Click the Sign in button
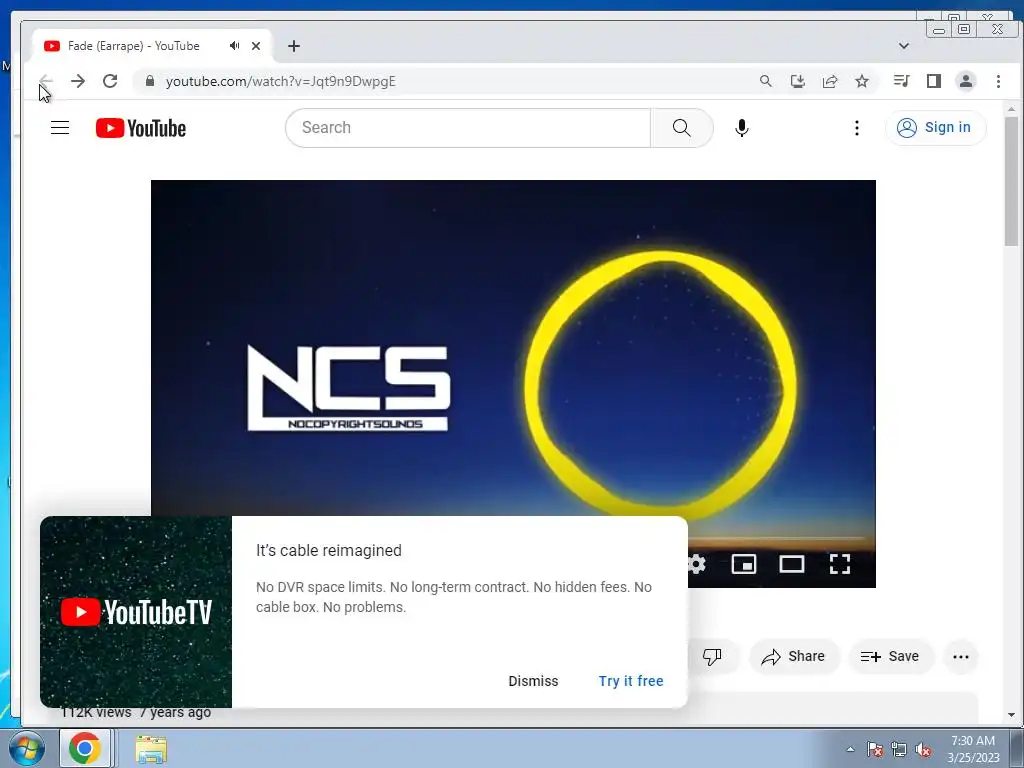Screen dimensions: 1024x768 pyautogui.click(x=935, y=127)
